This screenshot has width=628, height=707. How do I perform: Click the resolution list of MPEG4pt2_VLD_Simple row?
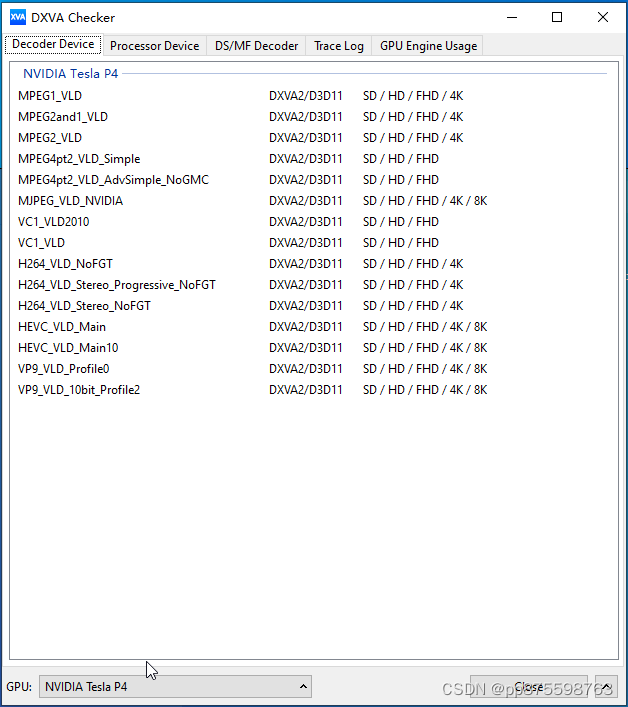point(401,159)
